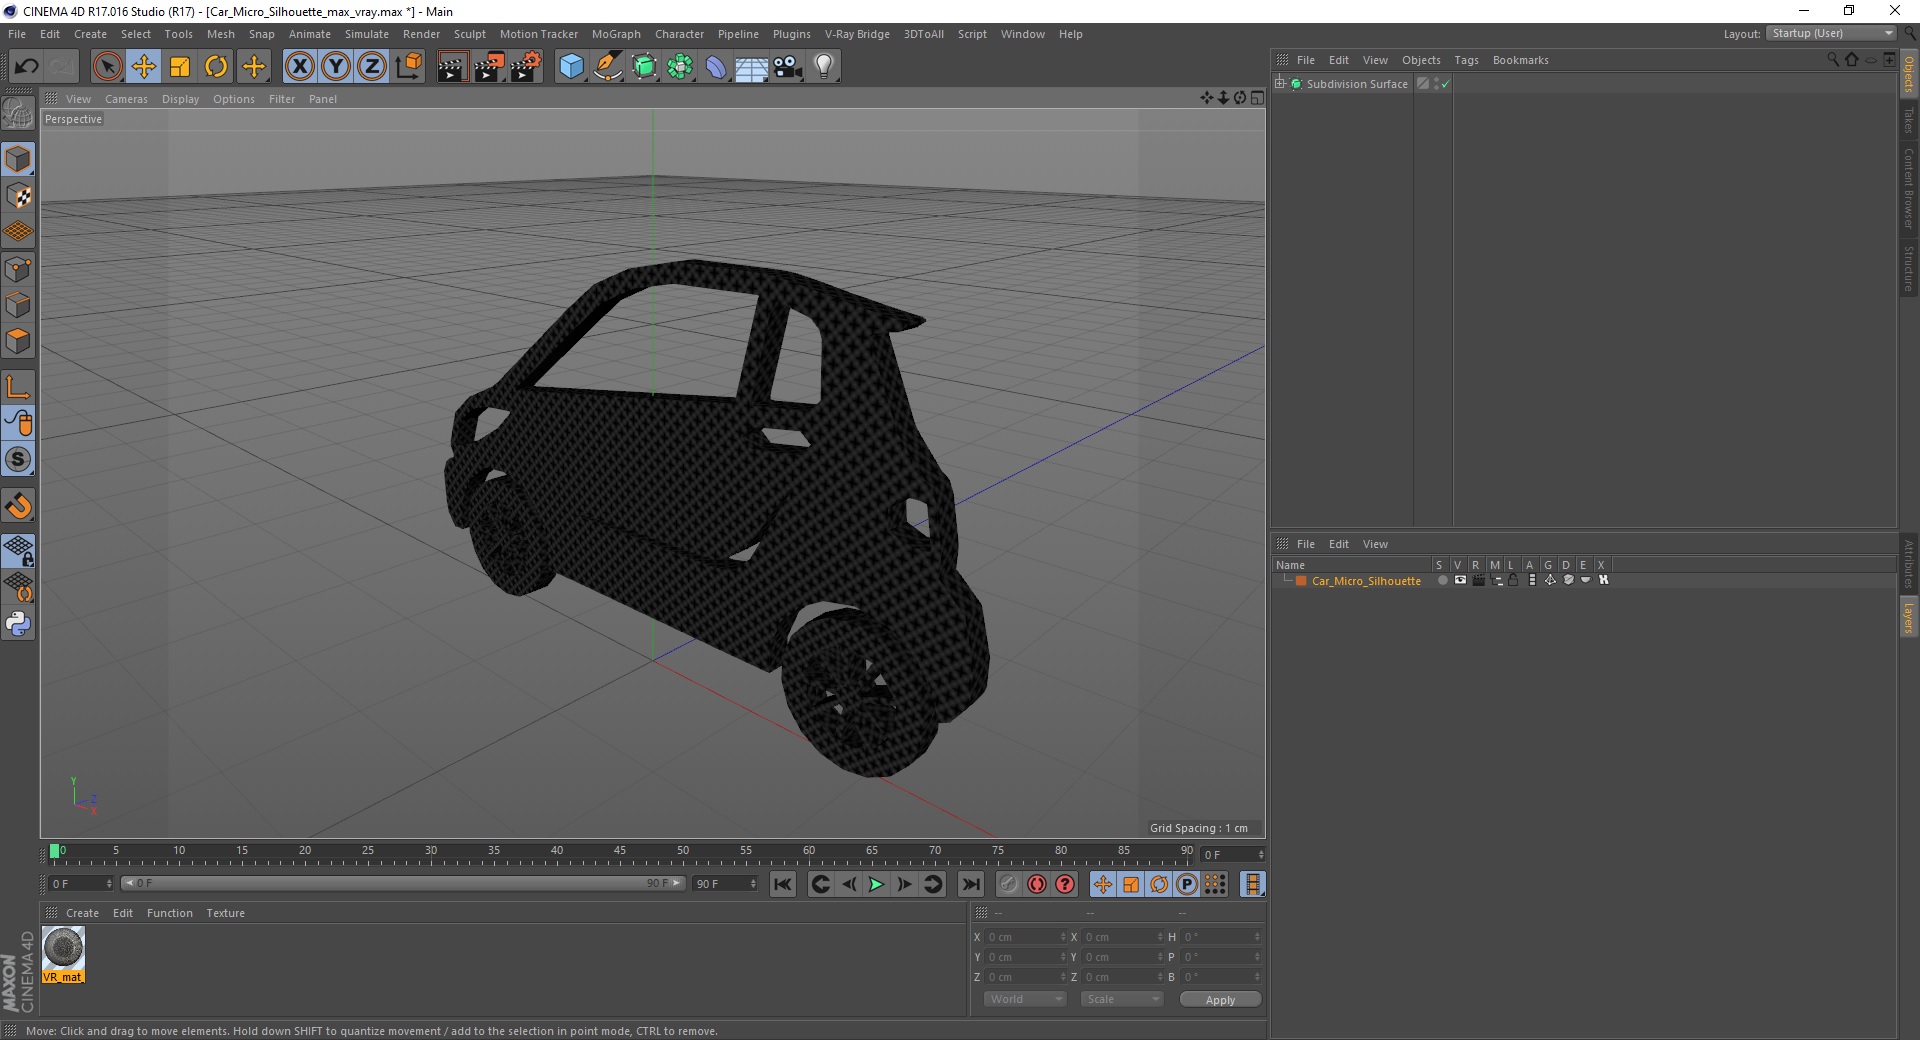Viewport: 1920px width, 1040px height.
Task: Open material manager Texture menu
Action: [225, 913]
